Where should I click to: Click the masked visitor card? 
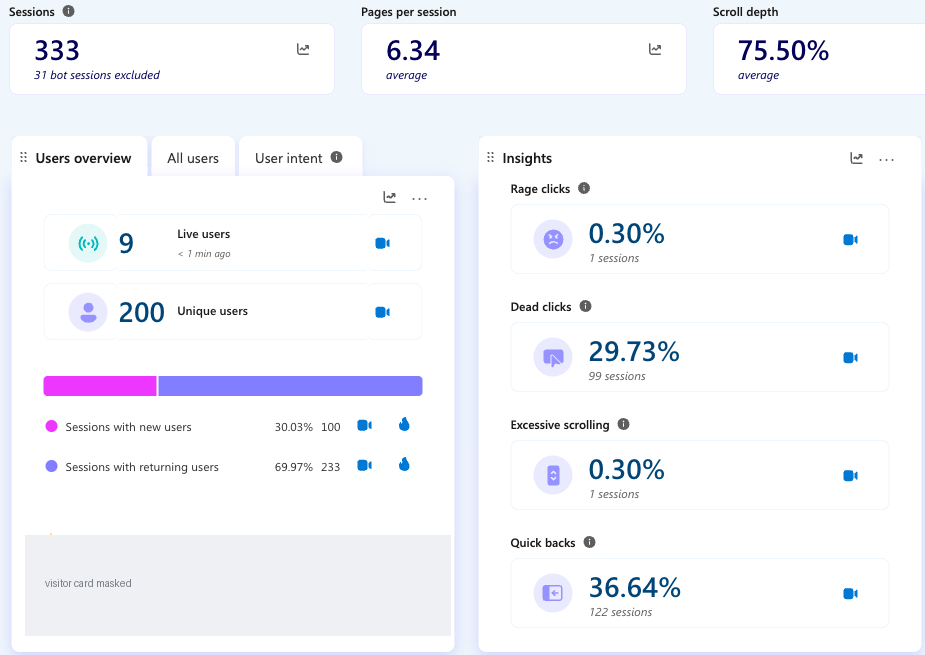click(x=238, y=585)
